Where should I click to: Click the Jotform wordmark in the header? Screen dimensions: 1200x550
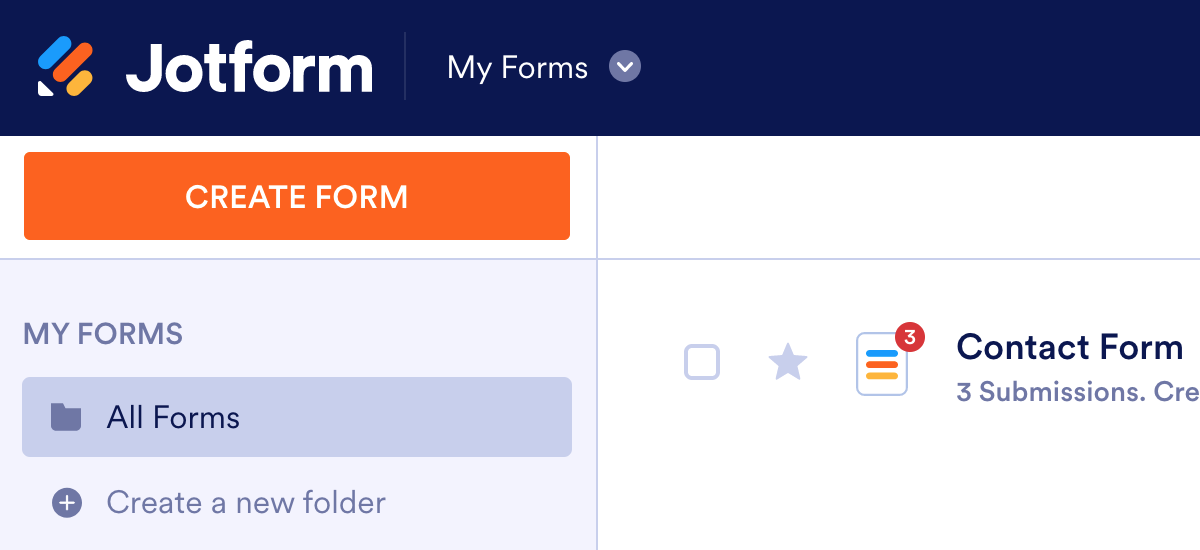249,68
